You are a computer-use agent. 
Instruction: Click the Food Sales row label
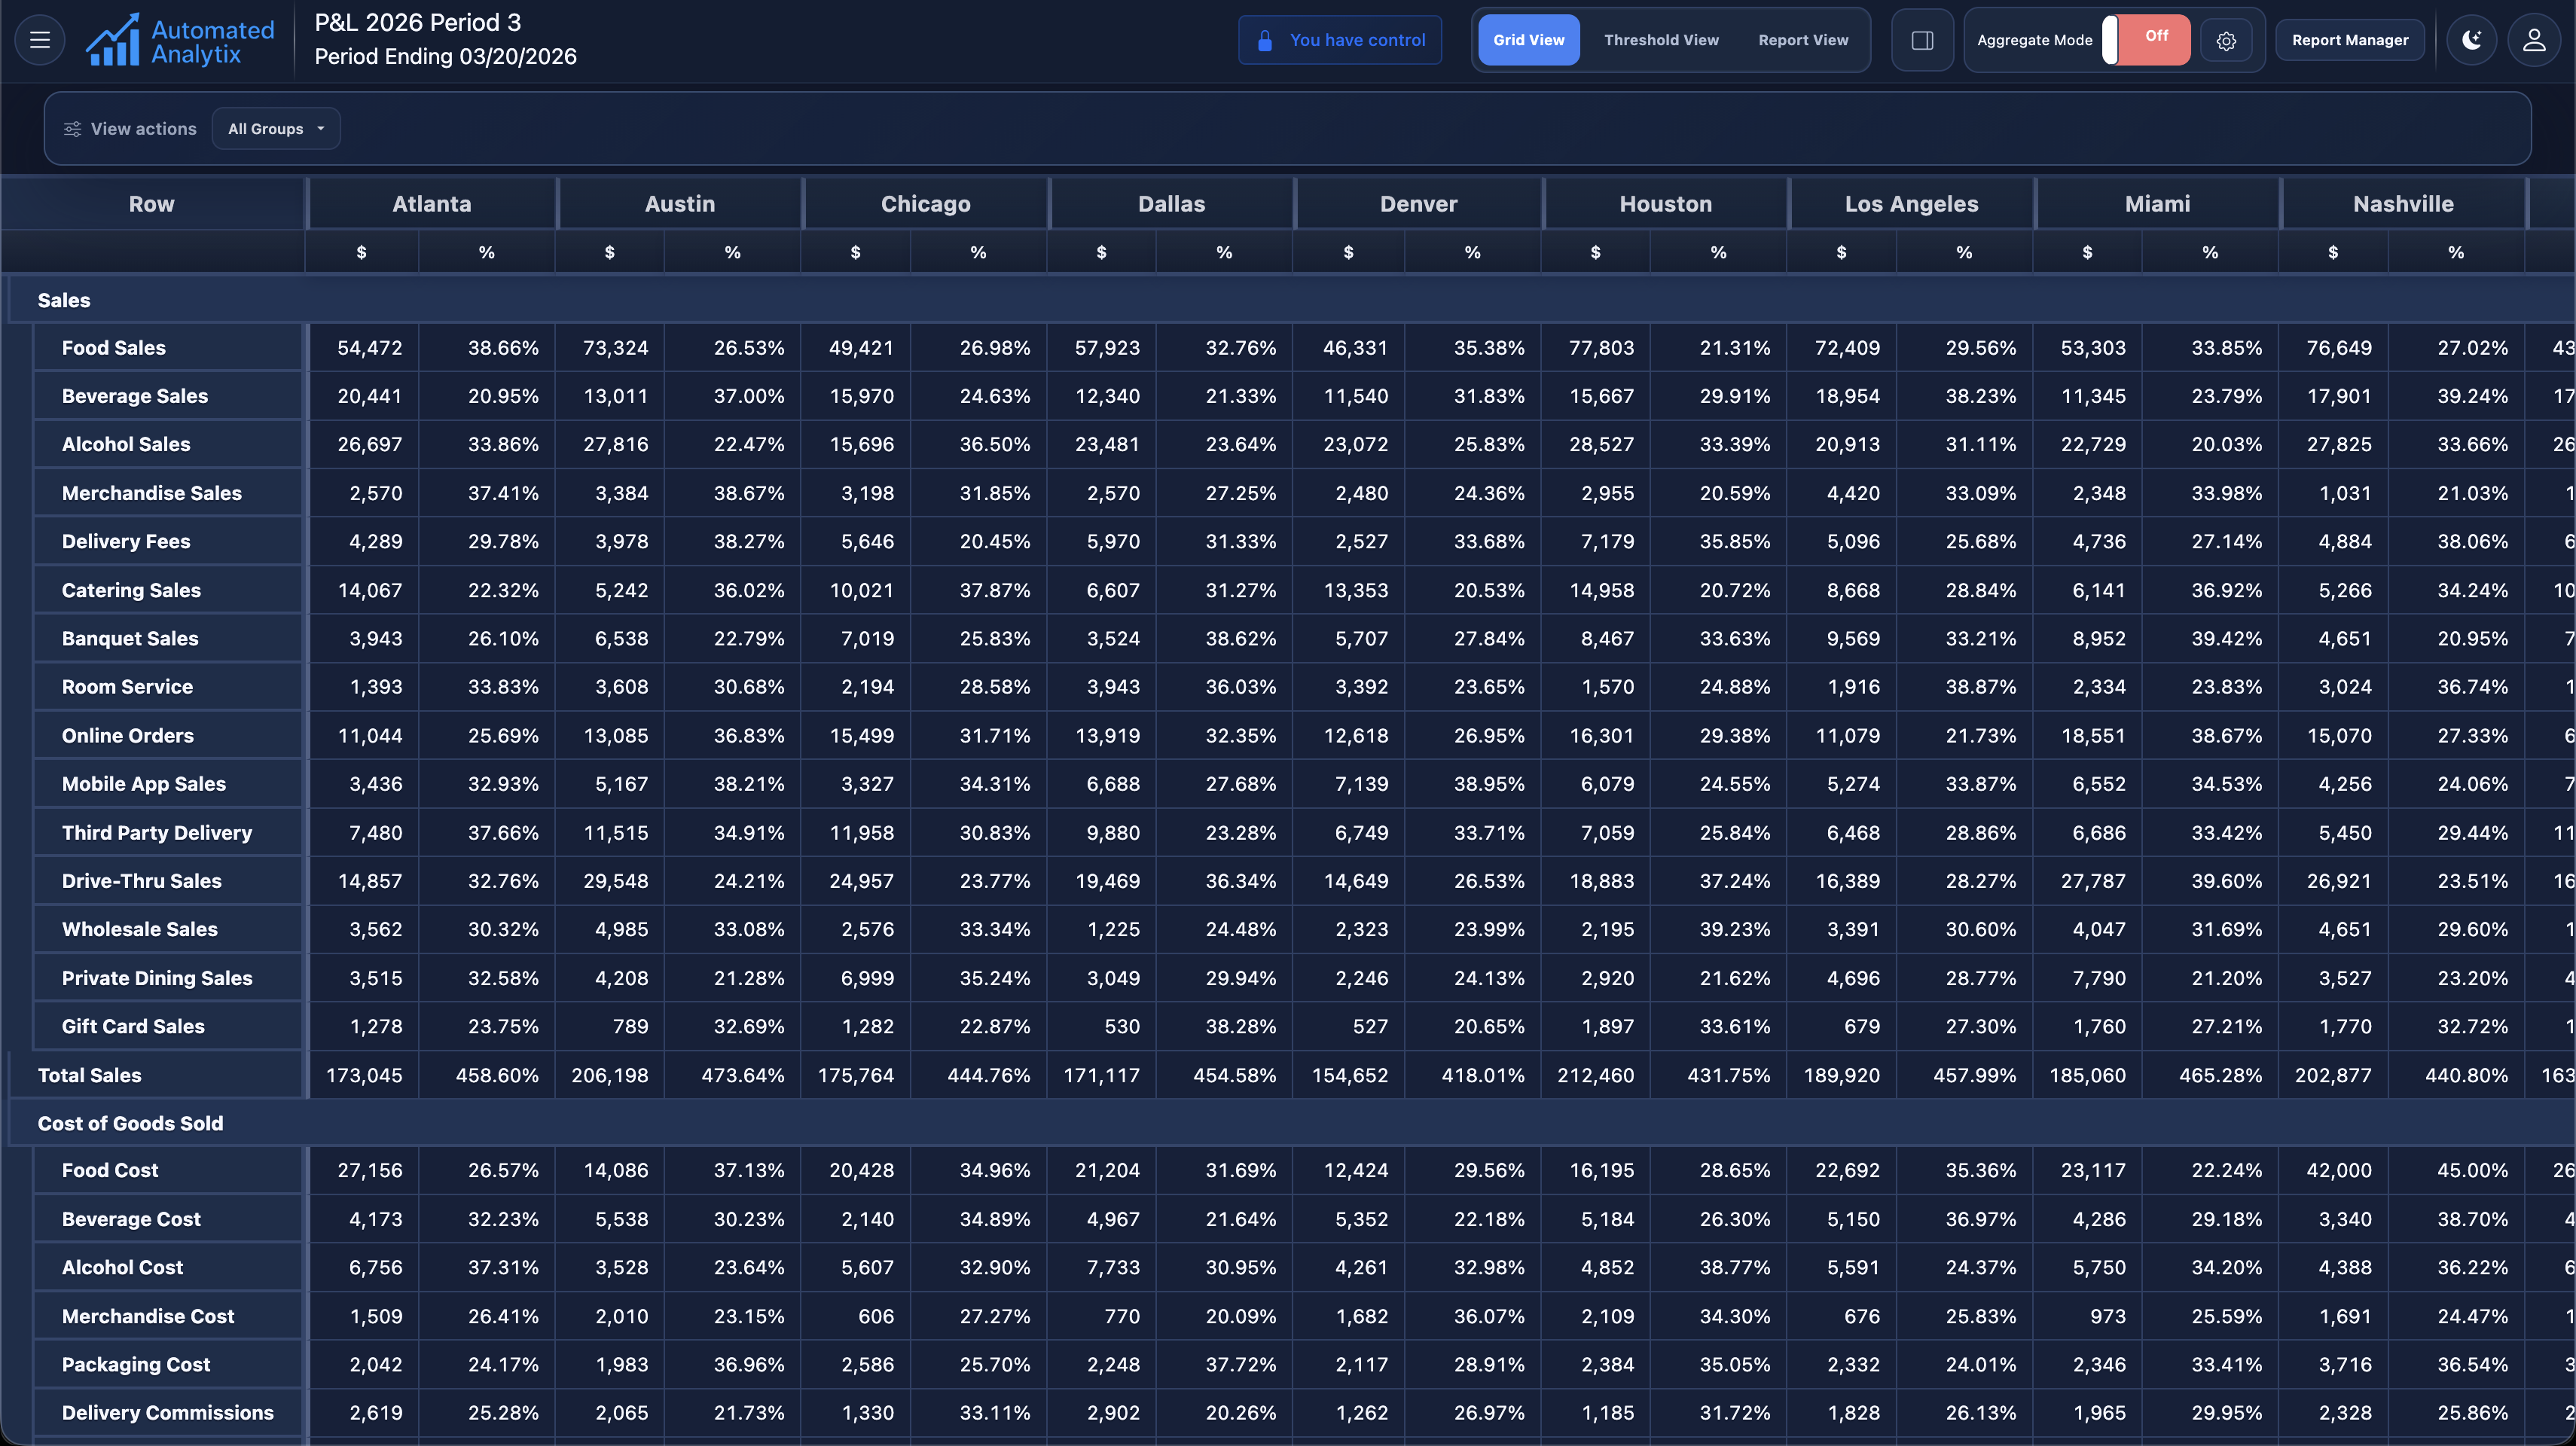click(114, 348)
